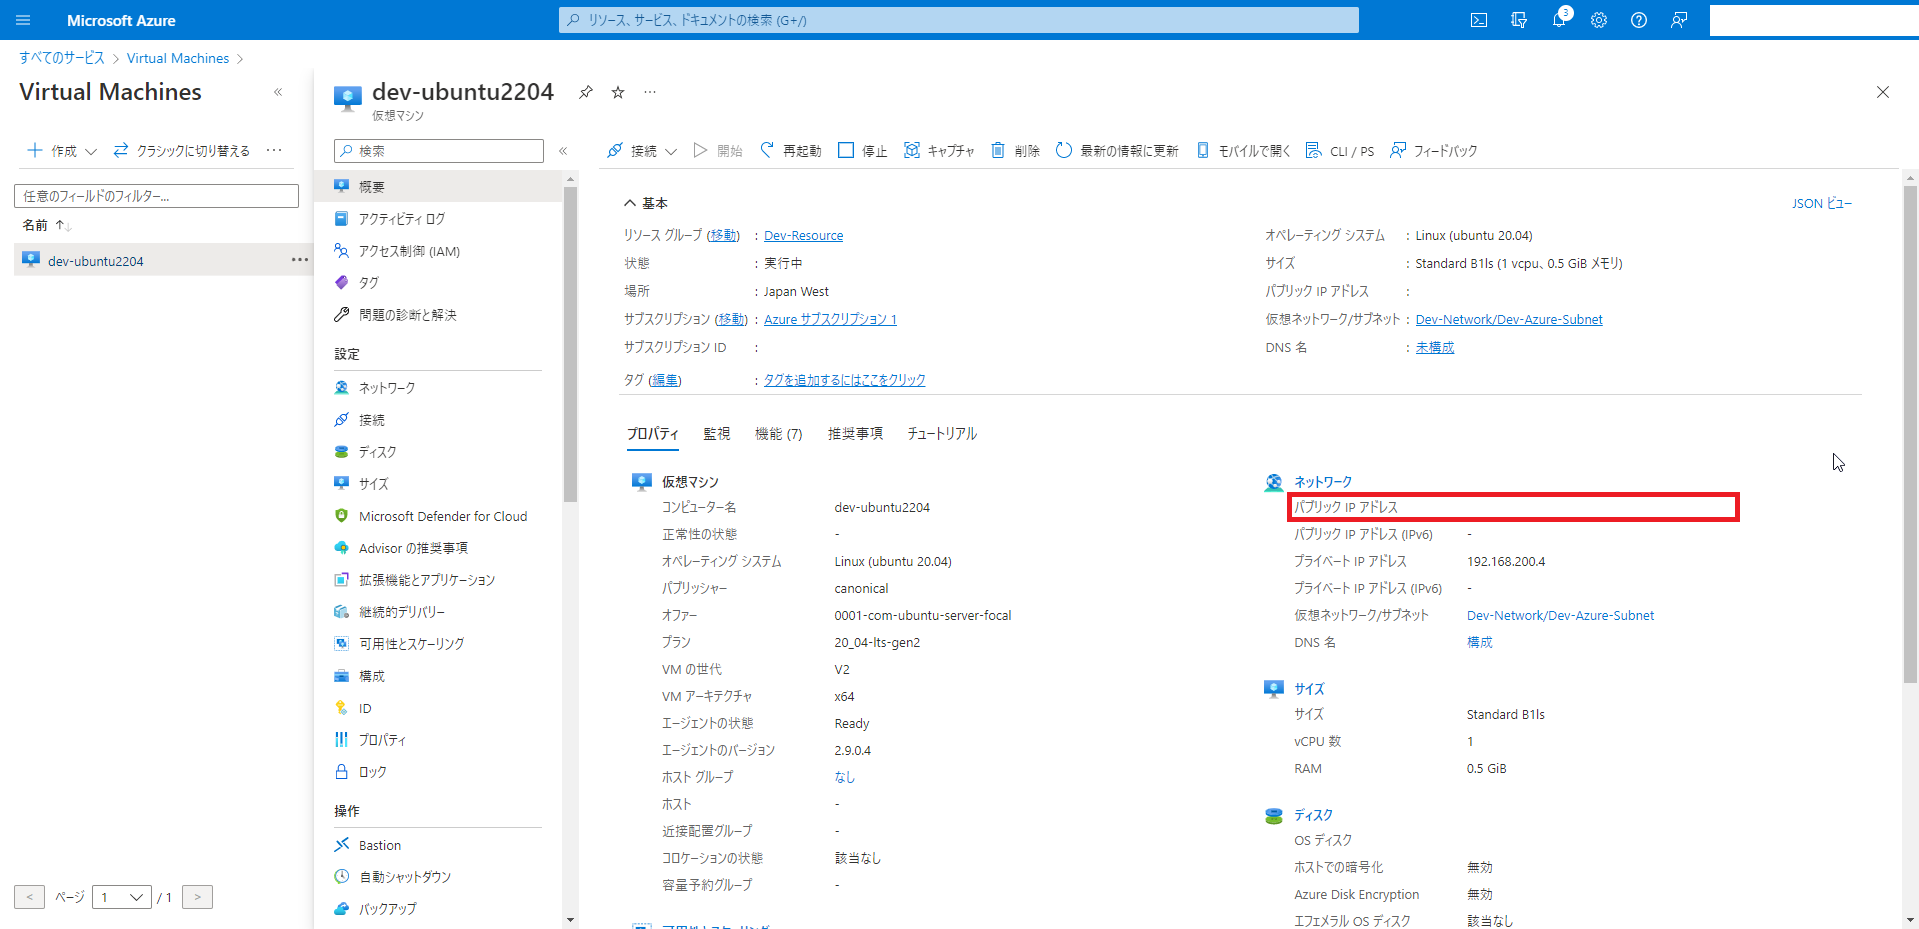Open the help question mark icon
This screenshot has height=929, width=1919.
(1638, 20)
